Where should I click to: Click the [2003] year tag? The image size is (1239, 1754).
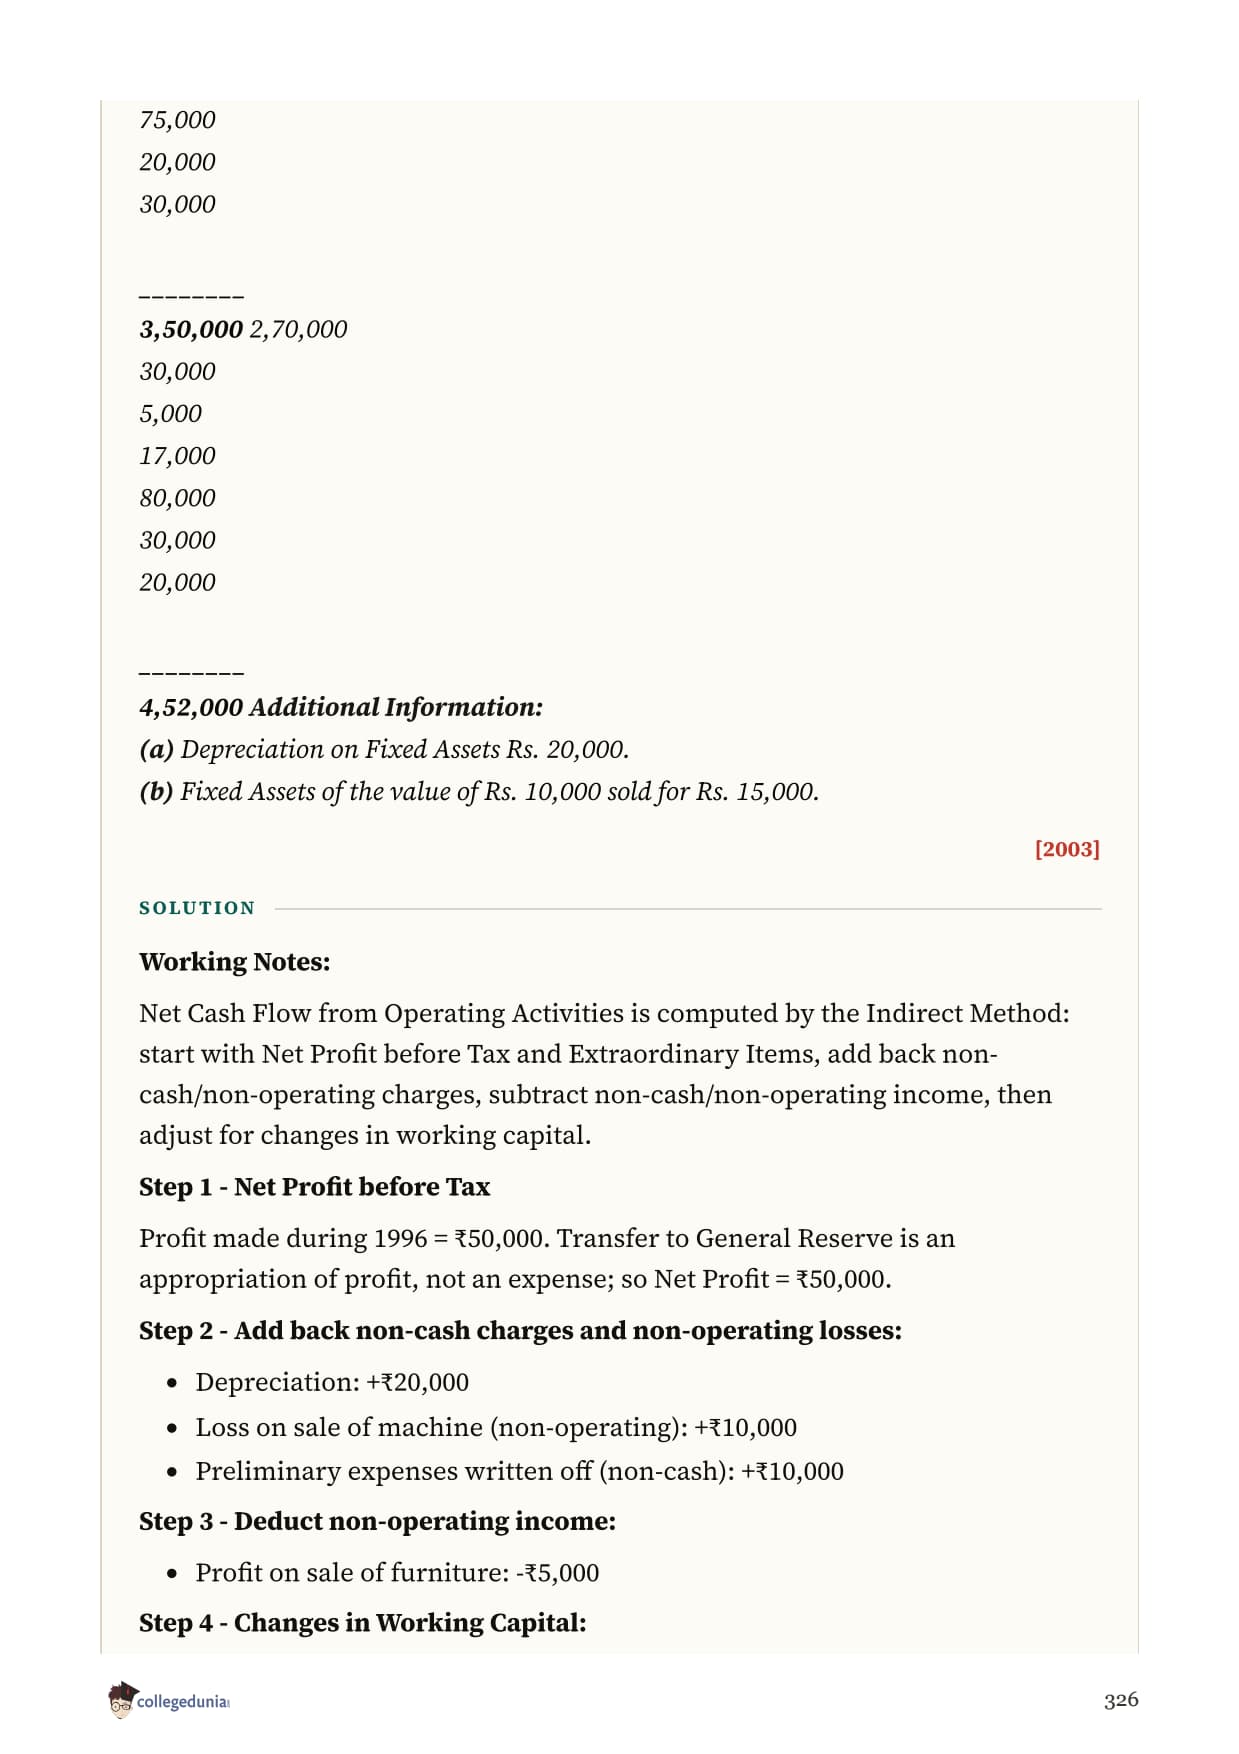click(x=1067, y=849)
